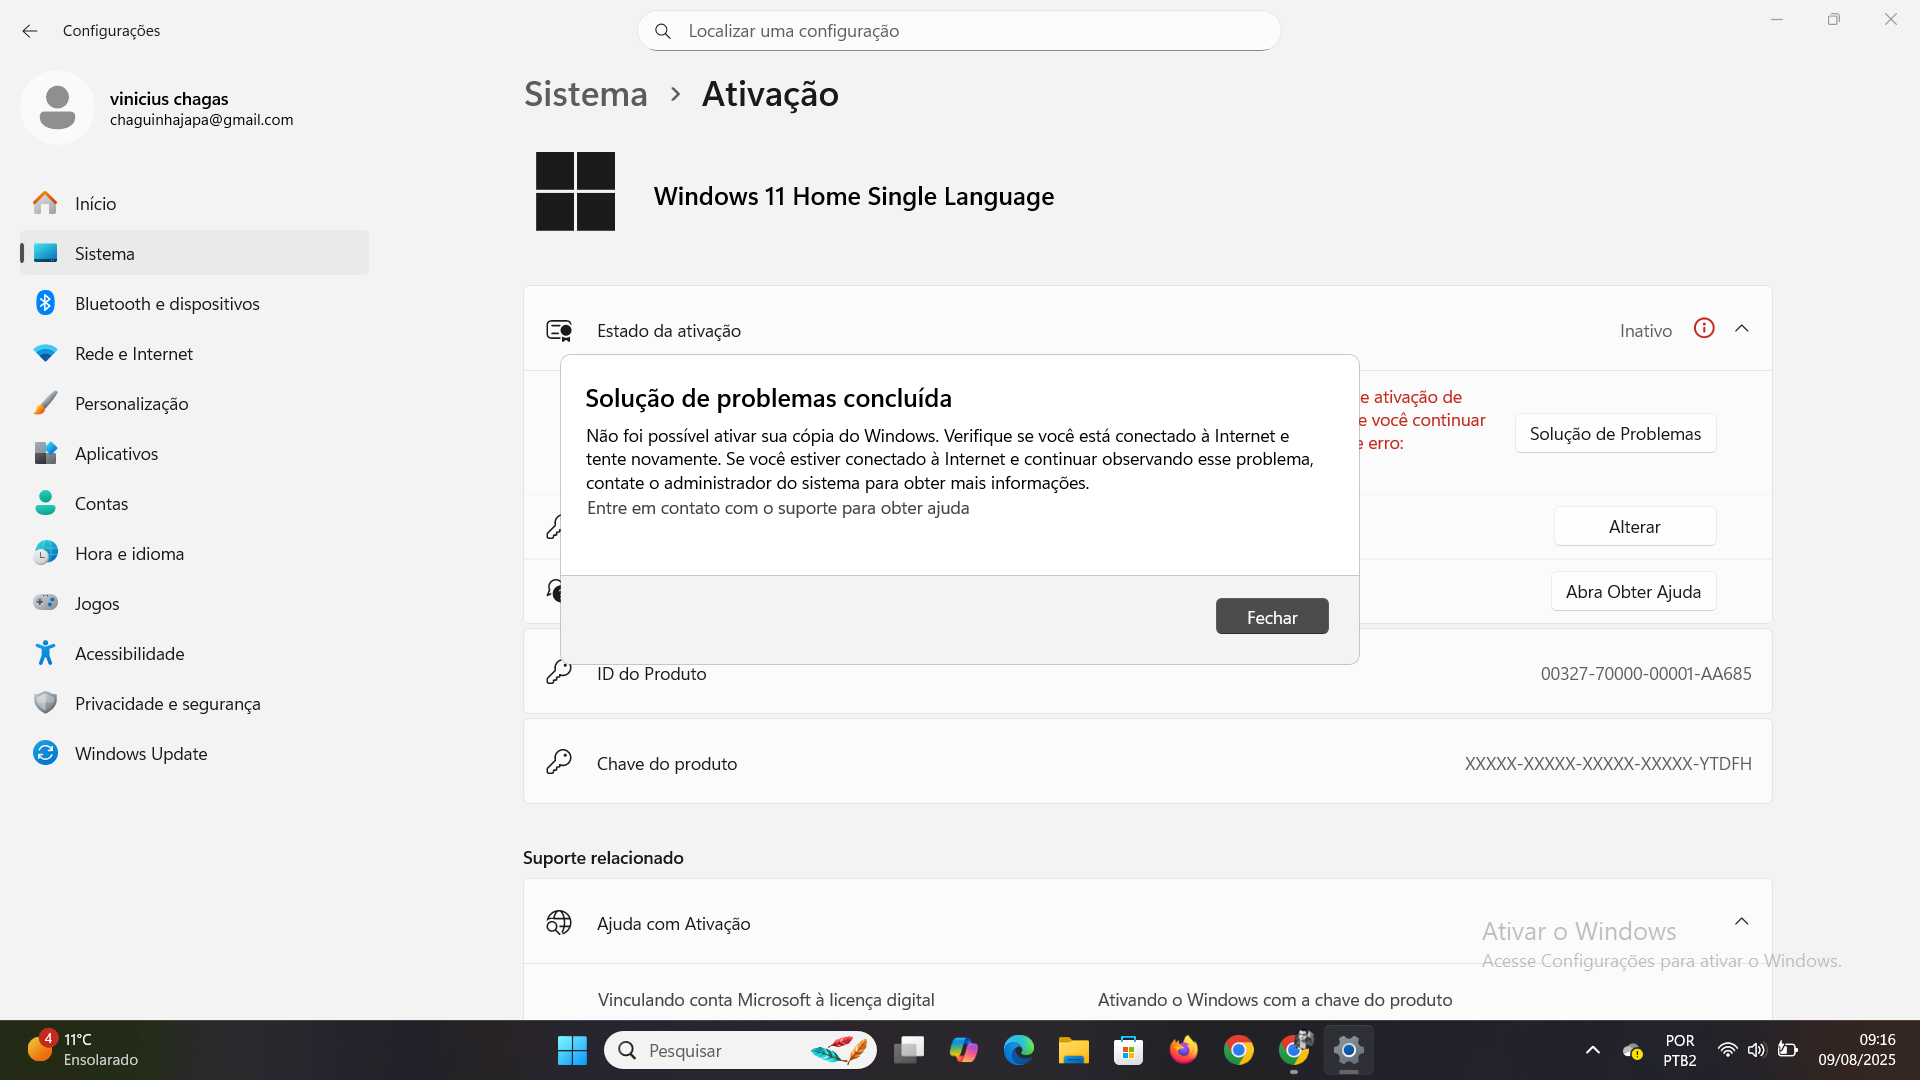Go to Personalização settings
The width and height of the screenshot is (1920, 1080).
(x=194, y=403)
